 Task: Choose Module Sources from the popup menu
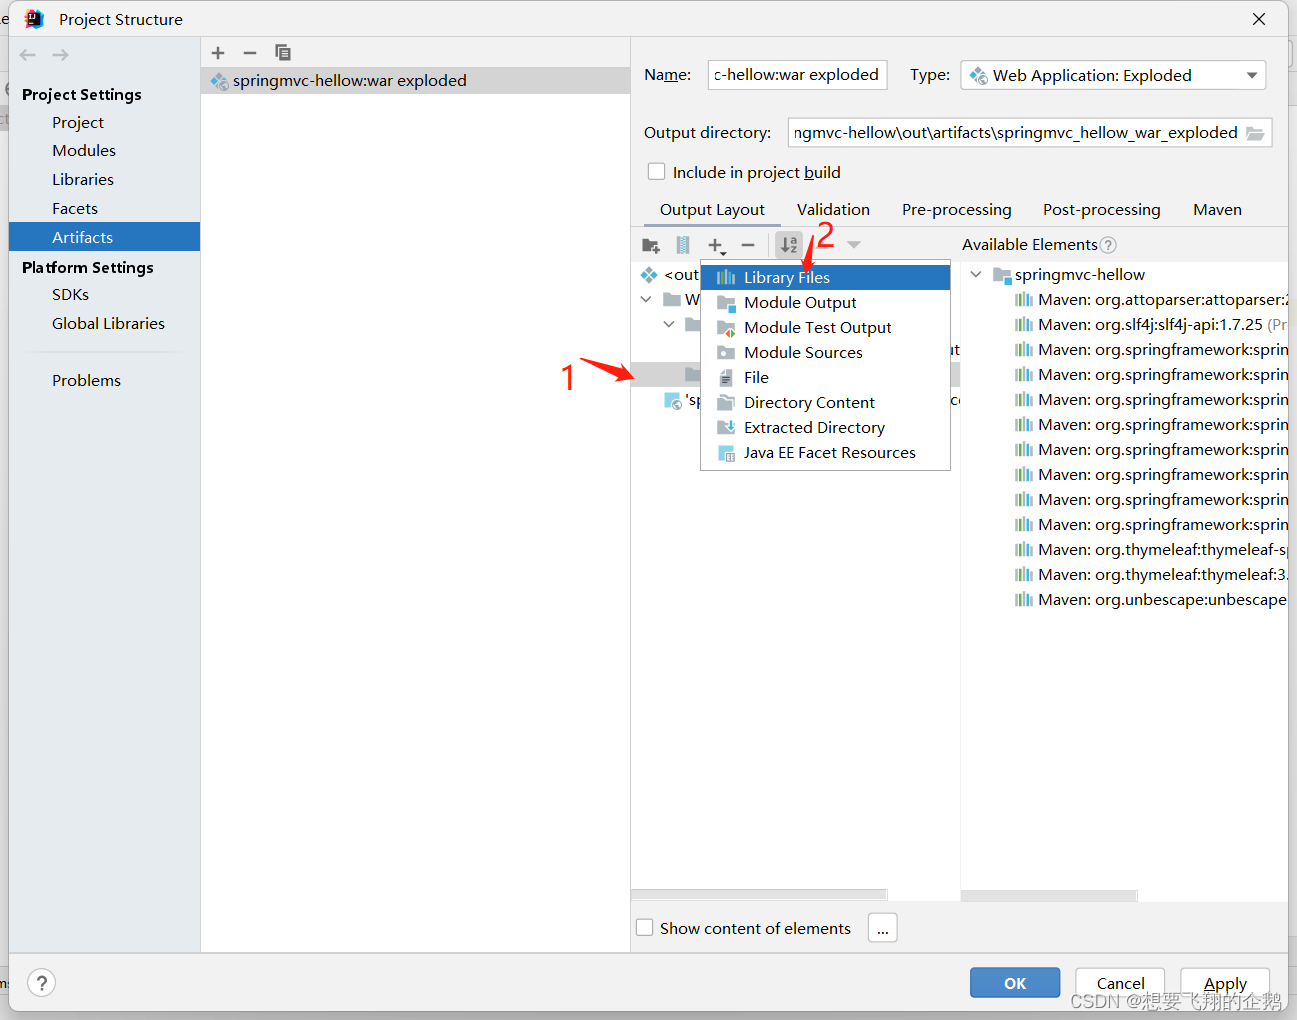point(825,353)
